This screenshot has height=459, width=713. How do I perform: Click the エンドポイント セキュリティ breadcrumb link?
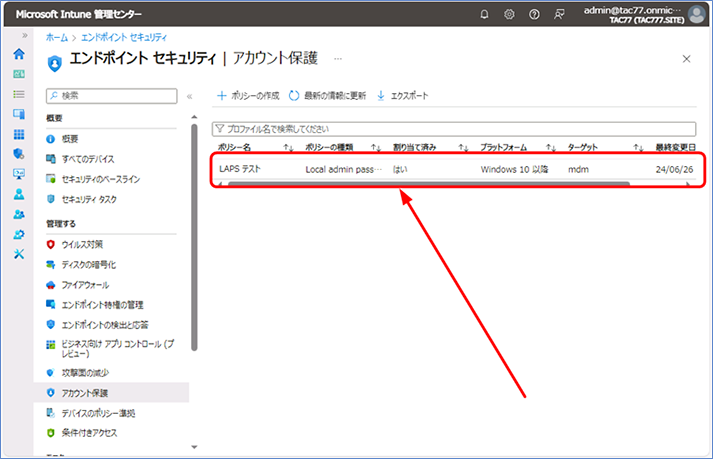click(124, 37)
